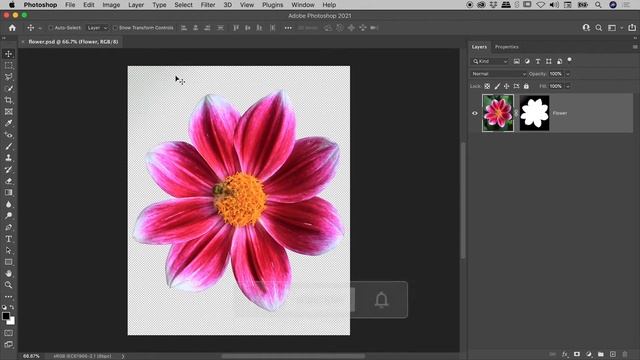Select the Path Selection tool
The height and width of the screenshot is (360, 640).
(x=9, y=250)
